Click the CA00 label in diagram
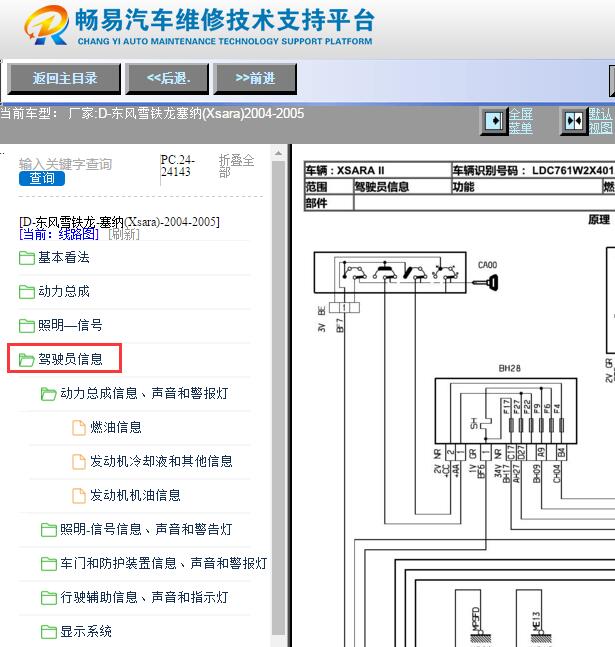Image resolution: width=615 pixels, height=647 pixels. point(487,265)
